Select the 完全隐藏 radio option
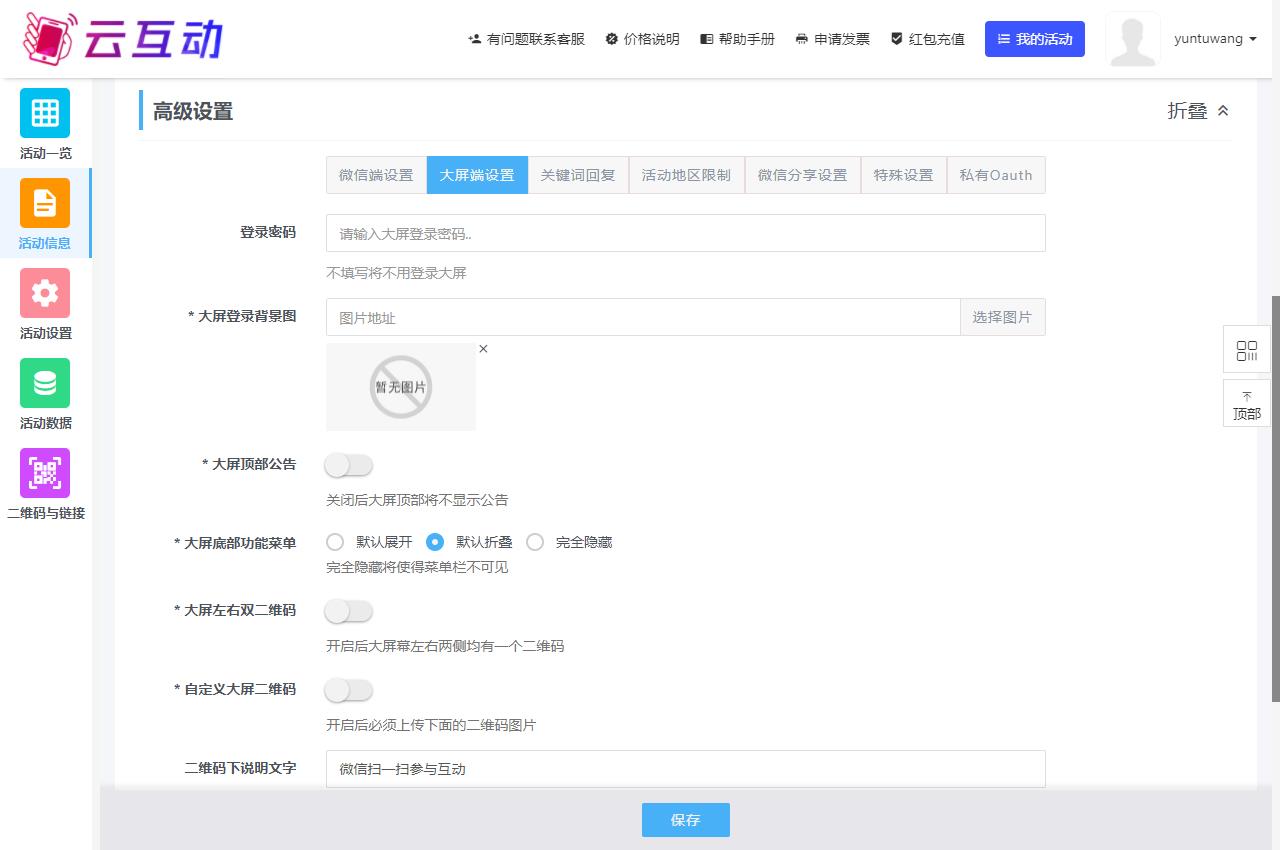 coord(535,542)
